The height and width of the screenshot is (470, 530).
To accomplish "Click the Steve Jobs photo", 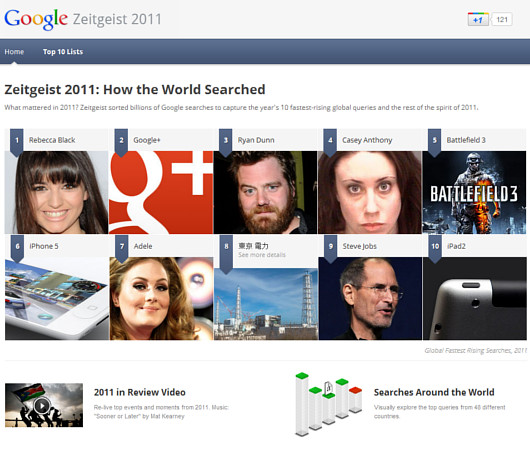I will [x=370, y=299].
